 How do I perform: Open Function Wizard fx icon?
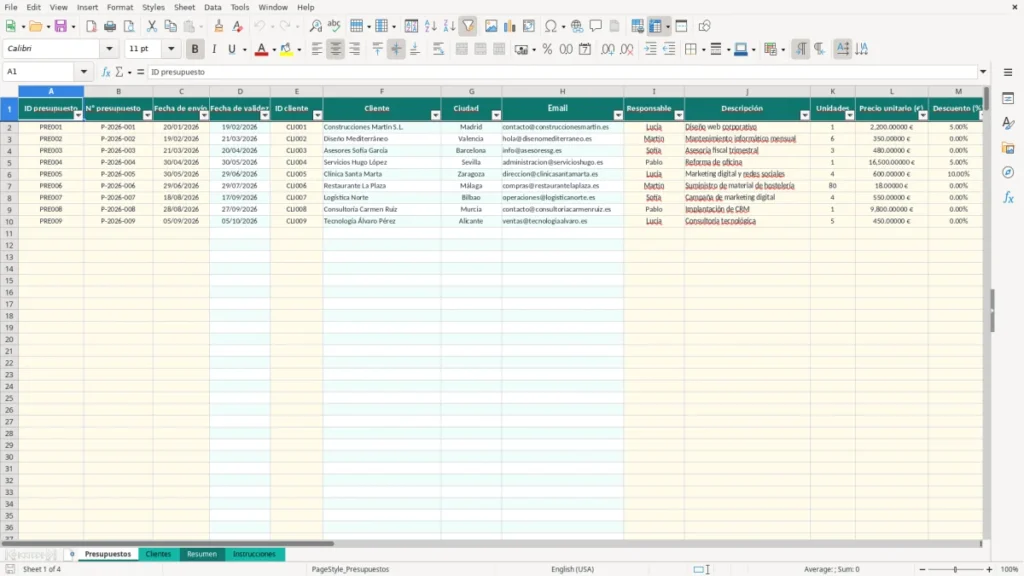[x=106, y=72]
